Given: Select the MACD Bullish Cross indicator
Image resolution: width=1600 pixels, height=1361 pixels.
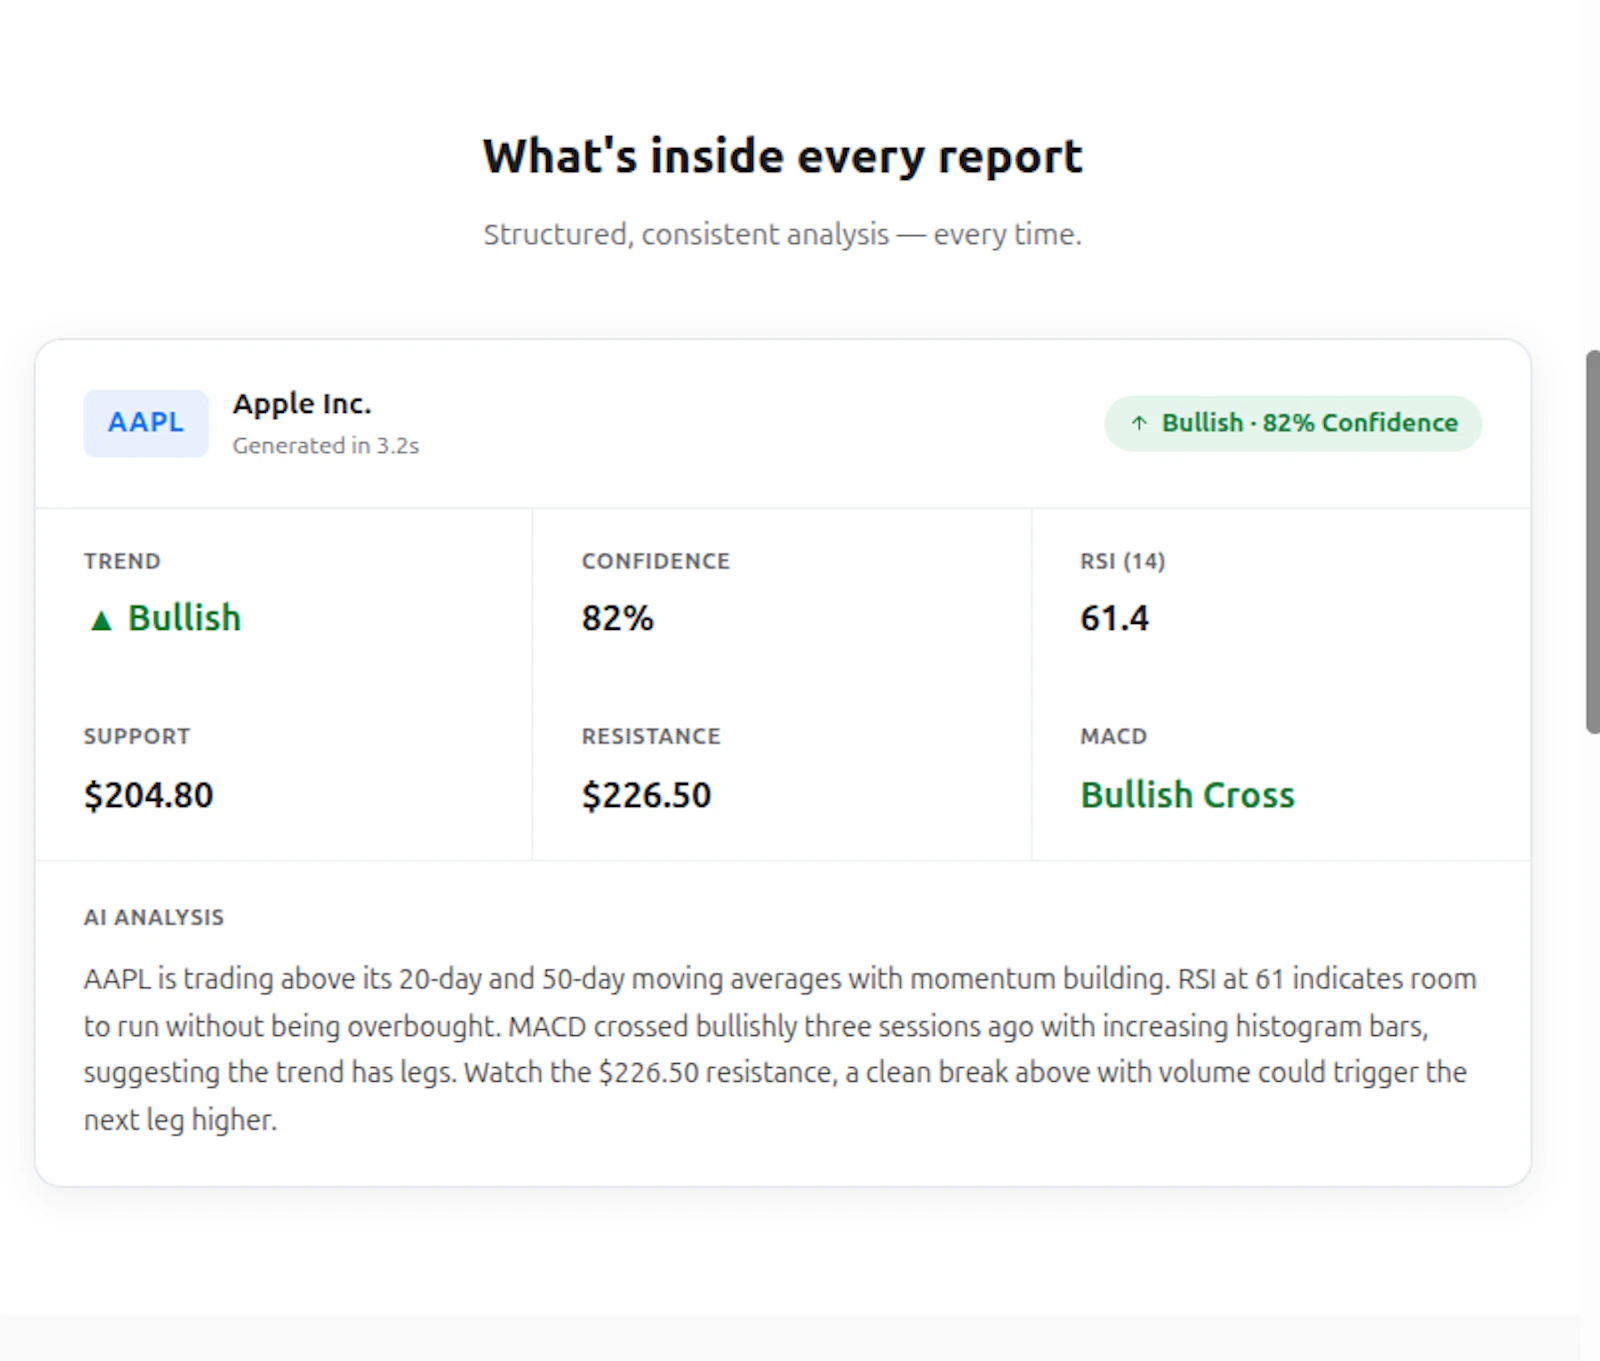Looking at the screenshot, I should 1187,794.
